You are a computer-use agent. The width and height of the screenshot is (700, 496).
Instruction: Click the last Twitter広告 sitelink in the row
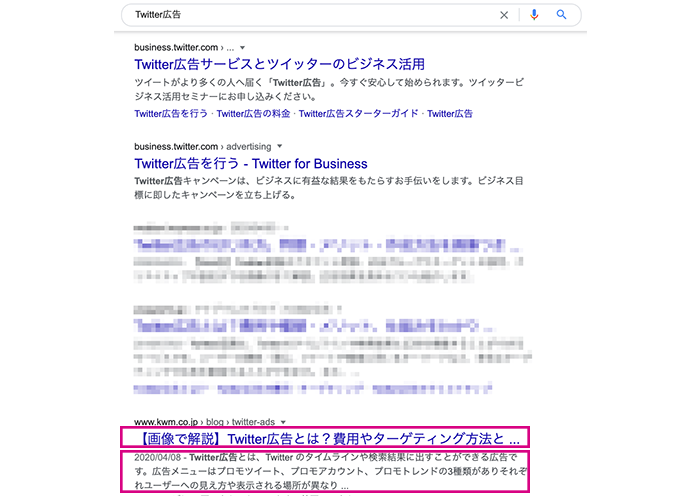(450, 114)
